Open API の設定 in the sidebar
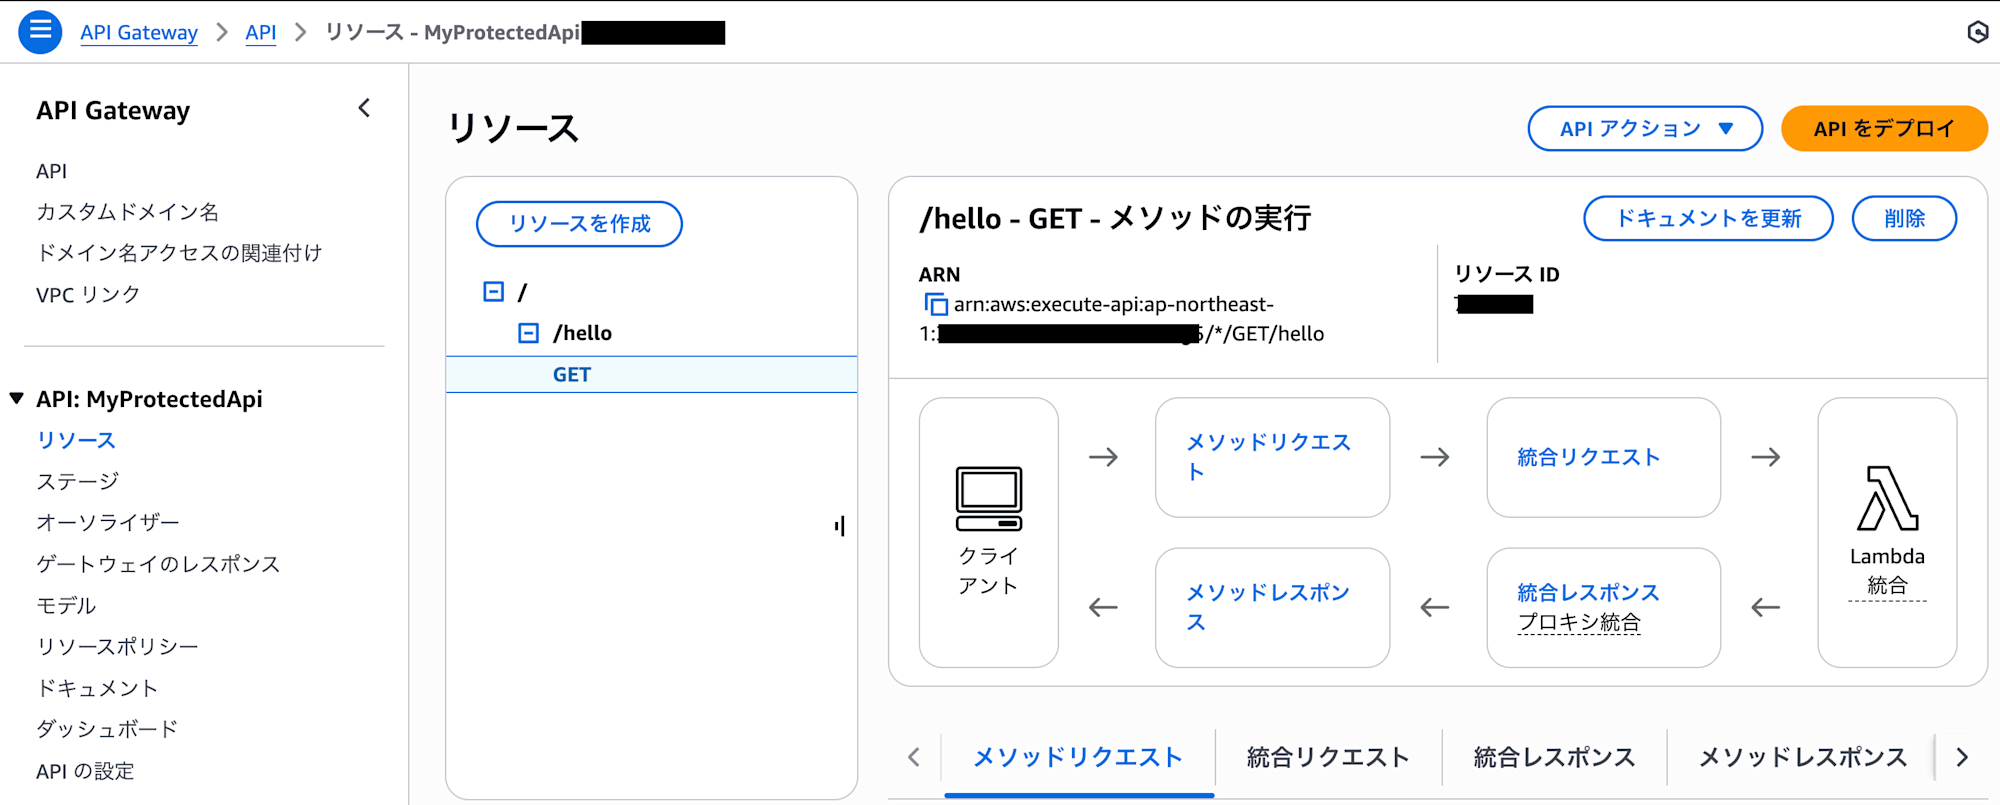The width and height of the screenshot is (2000, 805). [85, 771]
